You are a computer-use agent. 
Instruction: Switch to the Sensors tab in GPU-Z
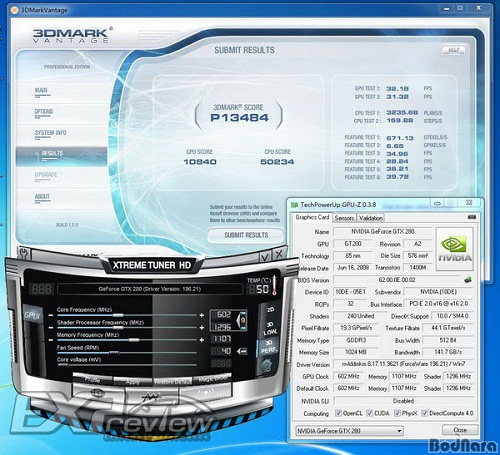tap(344, 218)
